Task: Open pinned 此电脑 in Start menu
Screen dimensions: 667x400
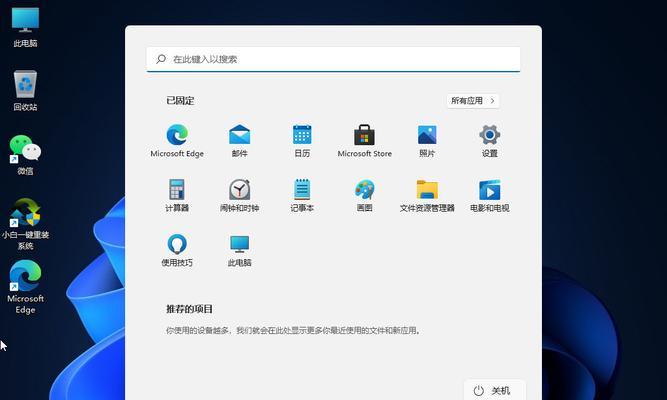Action: click(x=239, y=250)
